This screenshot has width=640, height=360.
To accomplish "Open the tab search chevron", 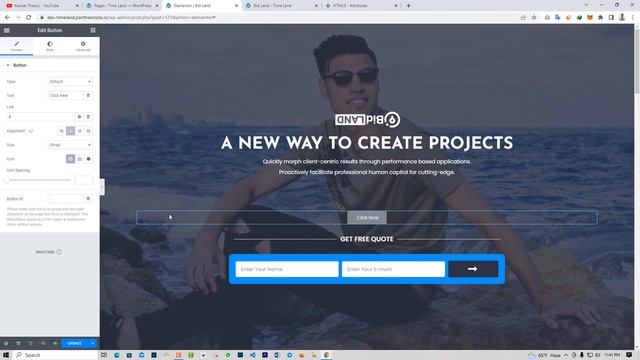I will 586,5.
